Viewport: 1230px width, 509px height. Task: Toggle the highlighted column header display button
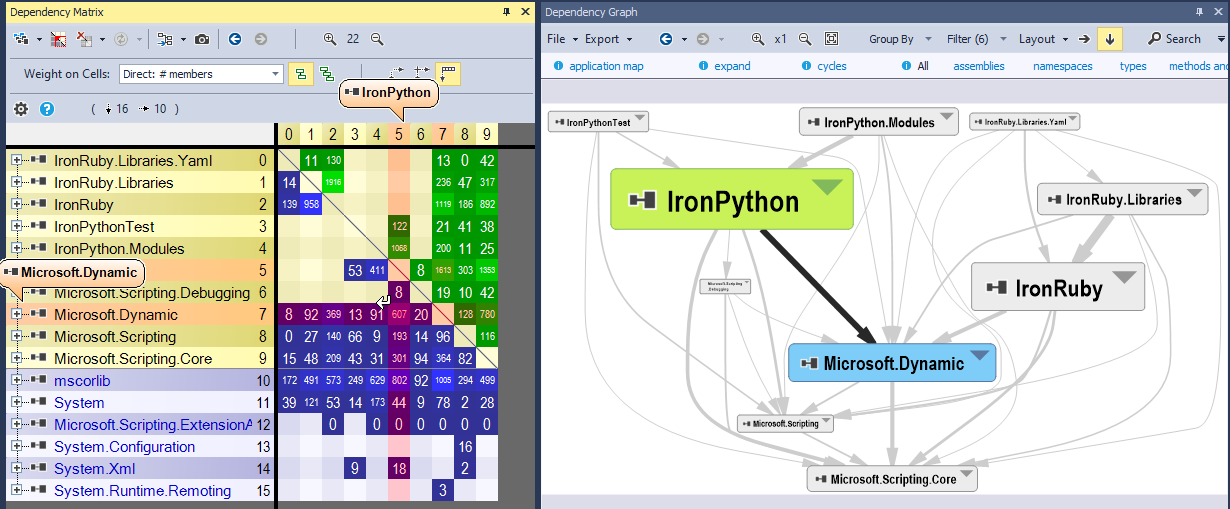448,74
